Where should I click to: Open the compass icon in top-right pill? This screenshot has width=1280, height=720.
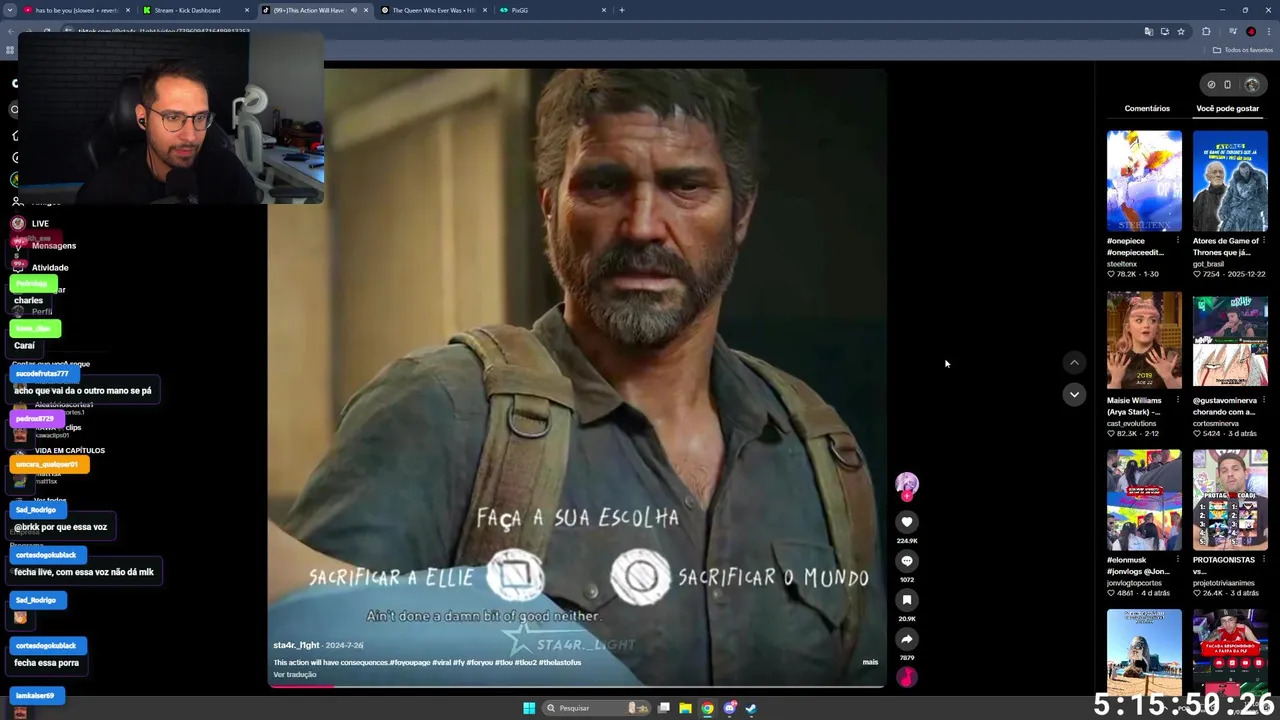[x=1211, y=85]
